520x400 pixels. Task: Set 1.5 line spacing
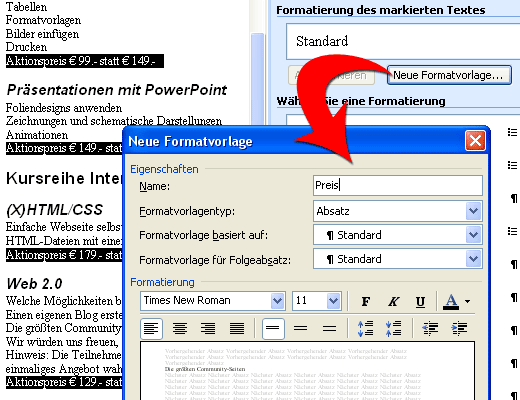(x=301, y=329)
